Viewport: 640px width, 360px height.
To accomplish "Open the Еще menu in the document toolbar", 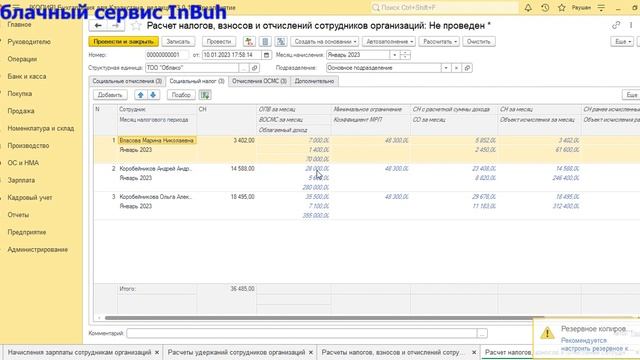I will [623, 42].
